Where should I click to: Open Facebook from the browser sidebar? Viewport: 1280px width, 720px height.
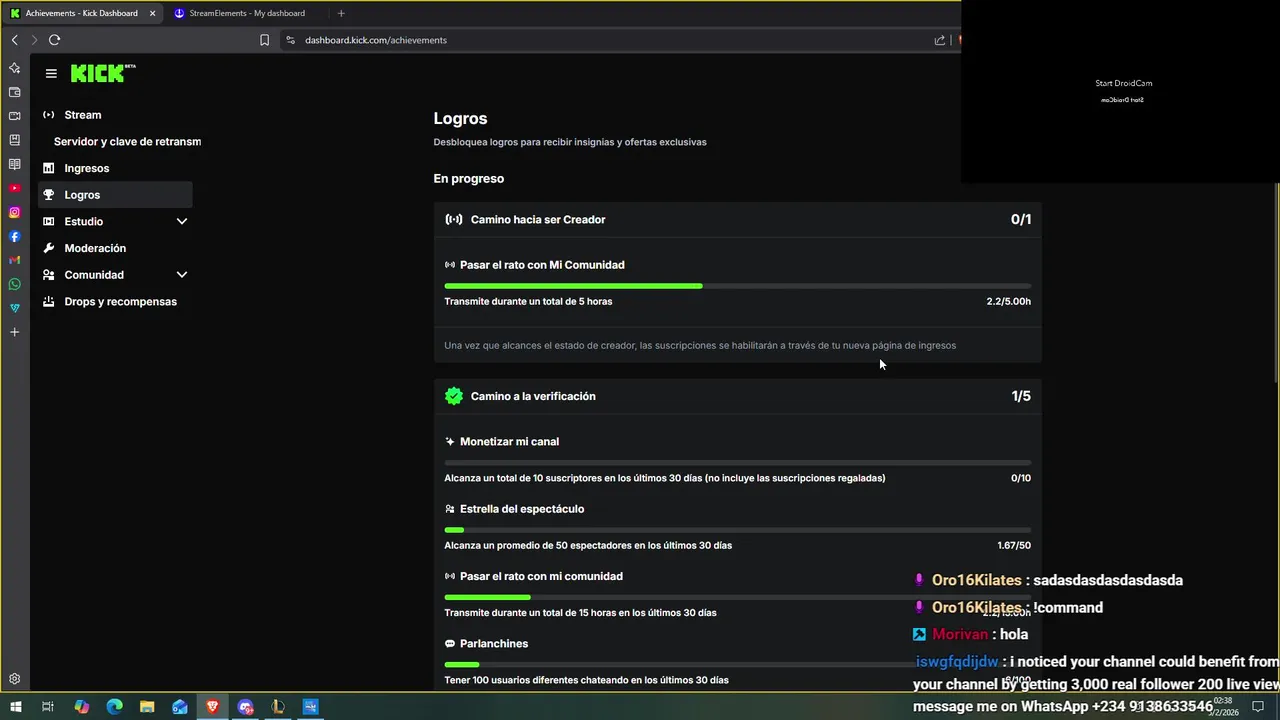pyautogui.click(x=14, y=236)
